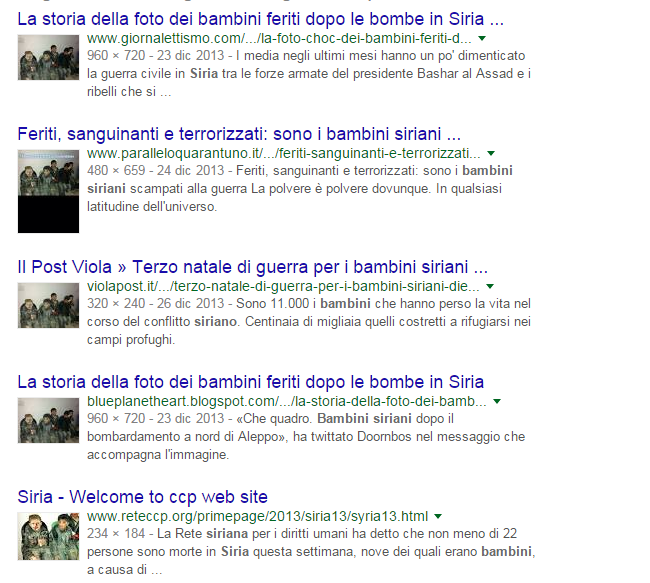Open 'Il Post Viola » Terzo natale di guerra' result
The image size is (650, 583).
(x=252, y=267)
